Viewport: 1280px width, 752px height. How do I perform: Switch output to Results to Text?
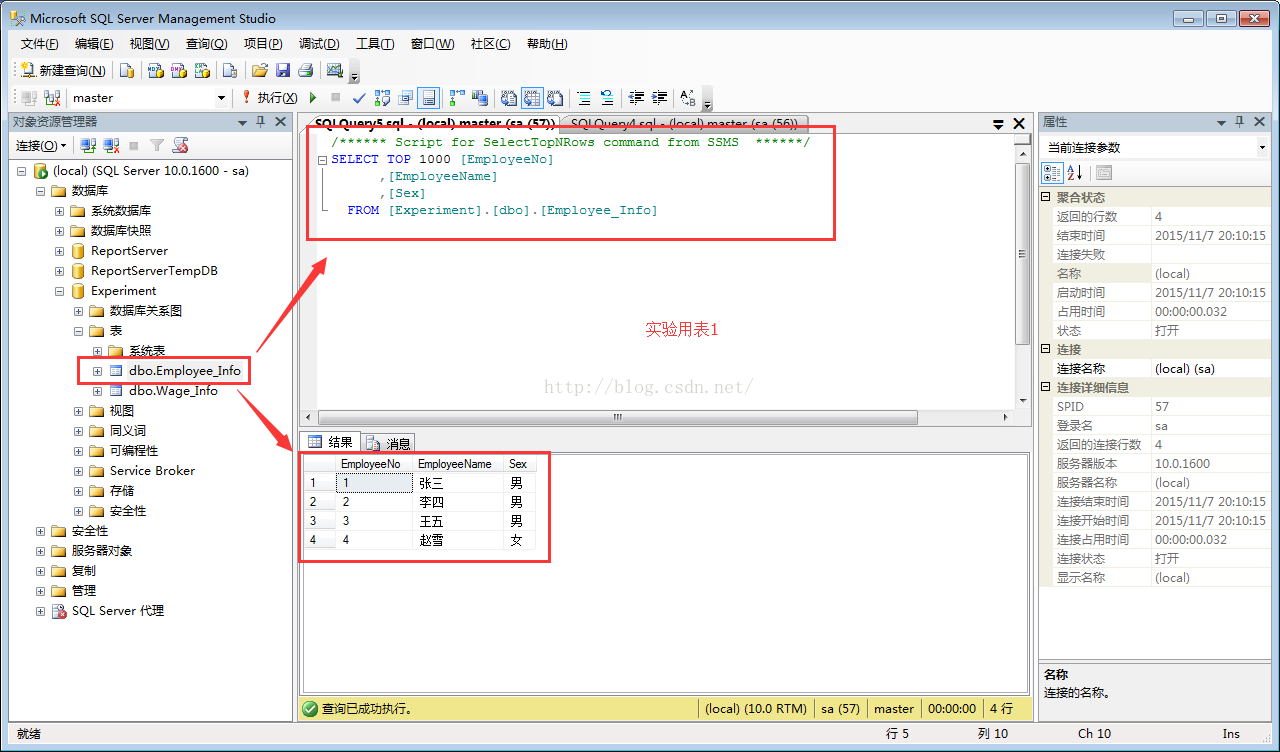(x=508, y=98)
